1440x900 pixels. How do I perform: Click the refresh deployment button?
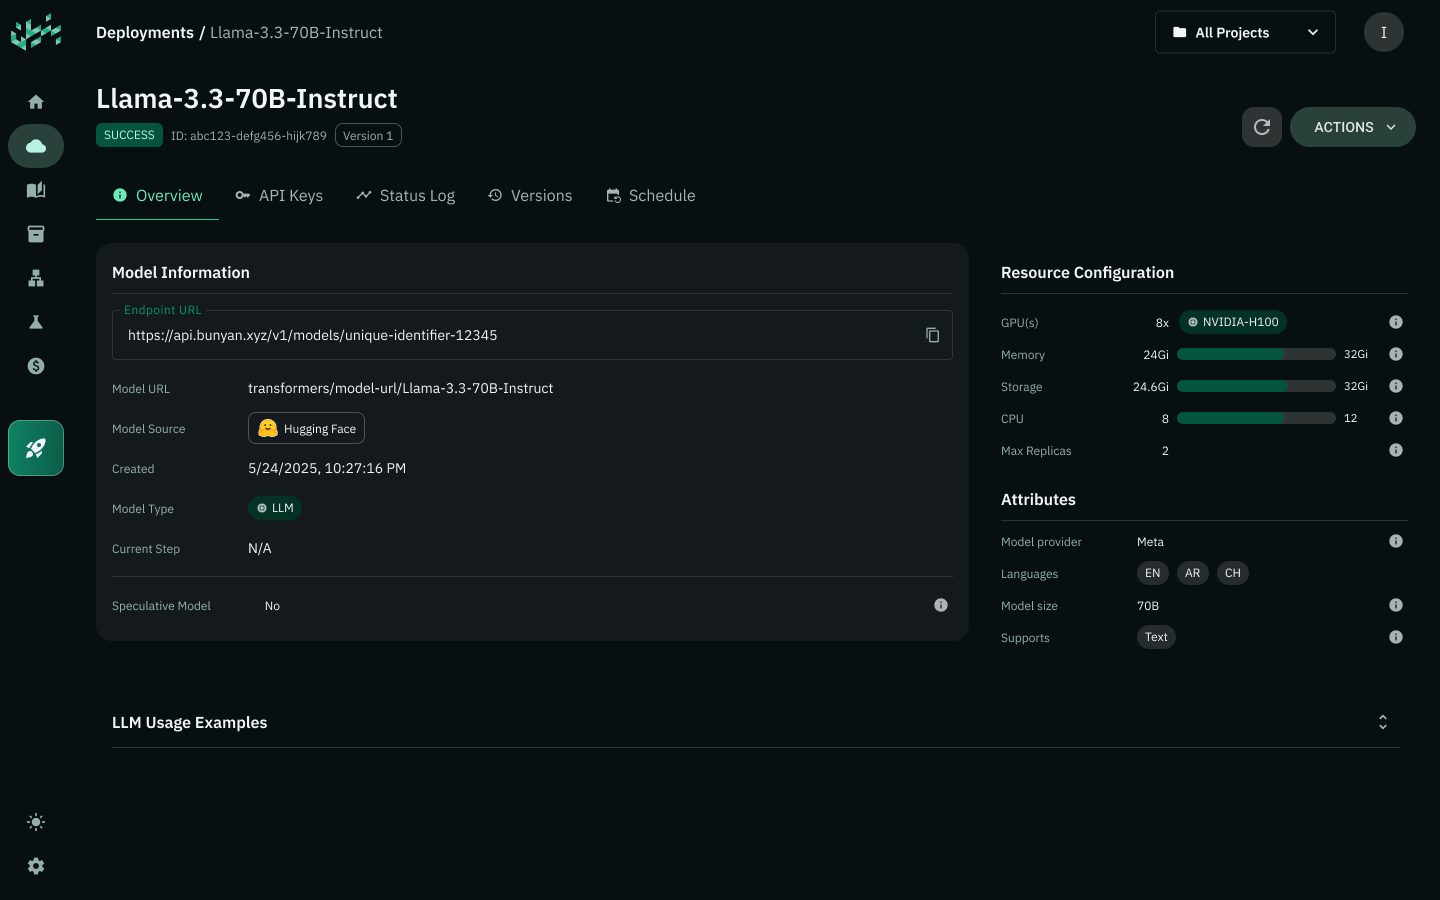point(1262,127)
